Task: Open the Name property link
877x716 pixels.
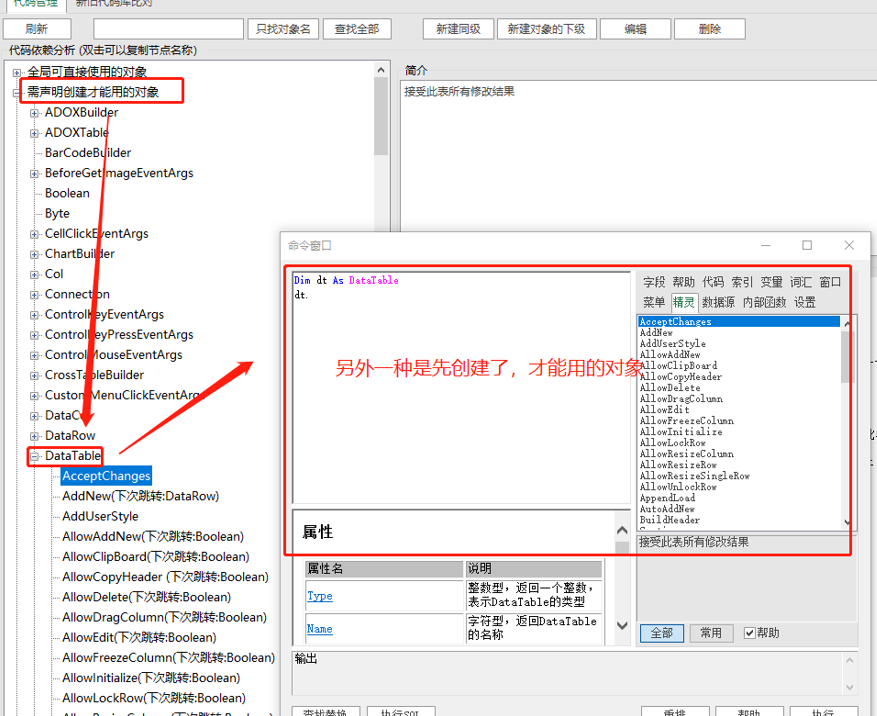Action: (x=320, y=629)
